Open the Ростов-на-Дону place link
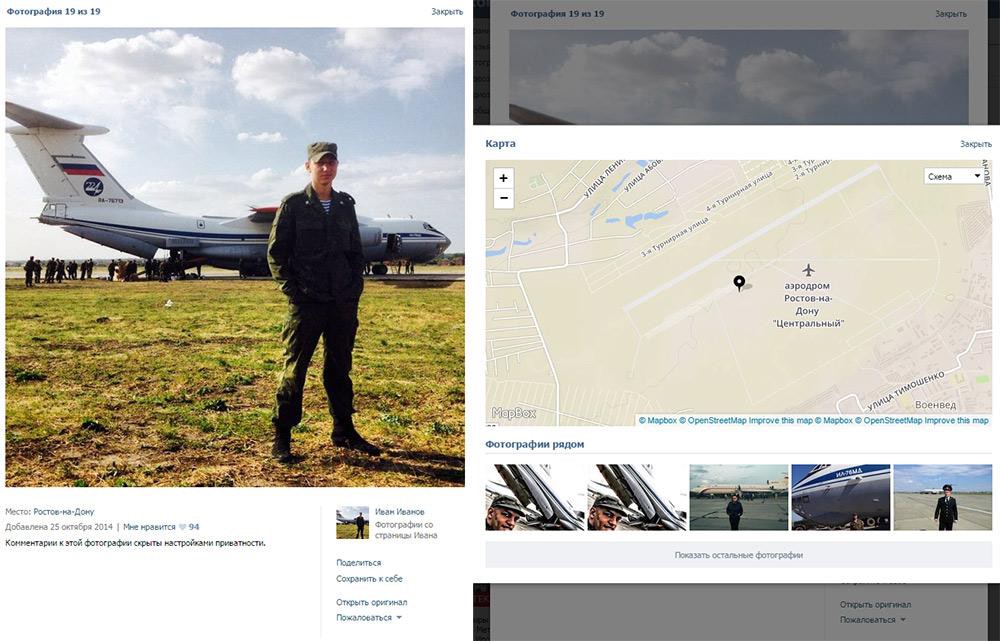 (x=64, y=512)
